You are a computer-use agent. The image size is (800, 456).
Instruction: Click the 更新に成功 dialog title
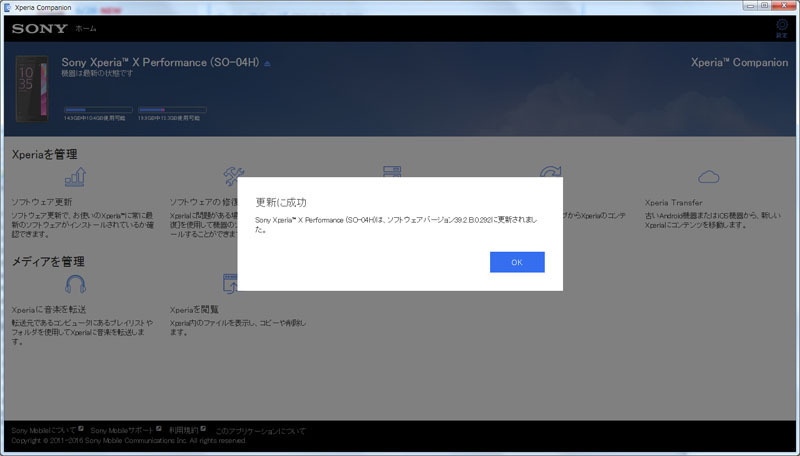[281, 202]
